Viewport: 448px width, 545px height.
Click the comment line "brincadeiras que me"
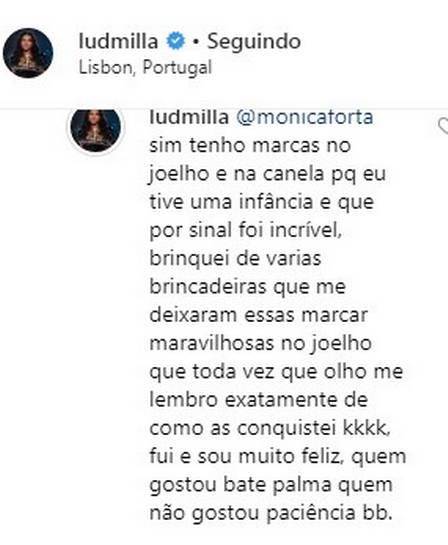[x=247, y=287]
